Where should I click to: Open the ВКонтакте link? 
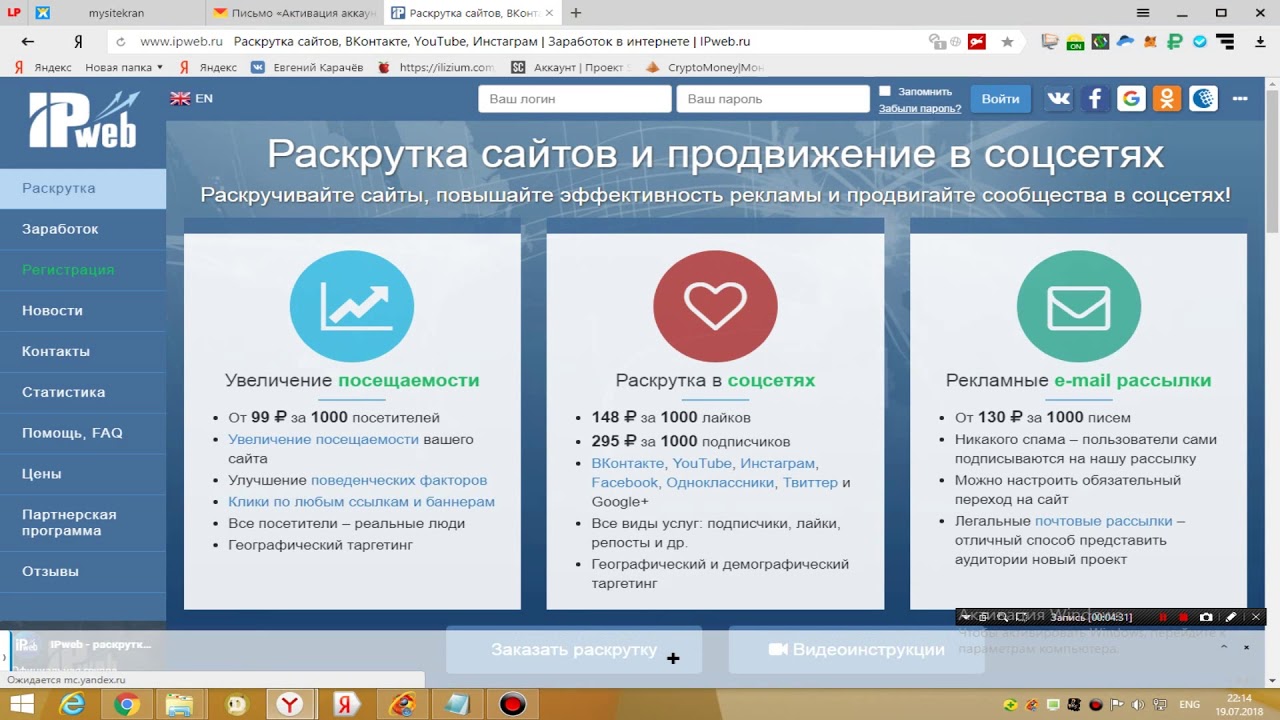point(627,463)
